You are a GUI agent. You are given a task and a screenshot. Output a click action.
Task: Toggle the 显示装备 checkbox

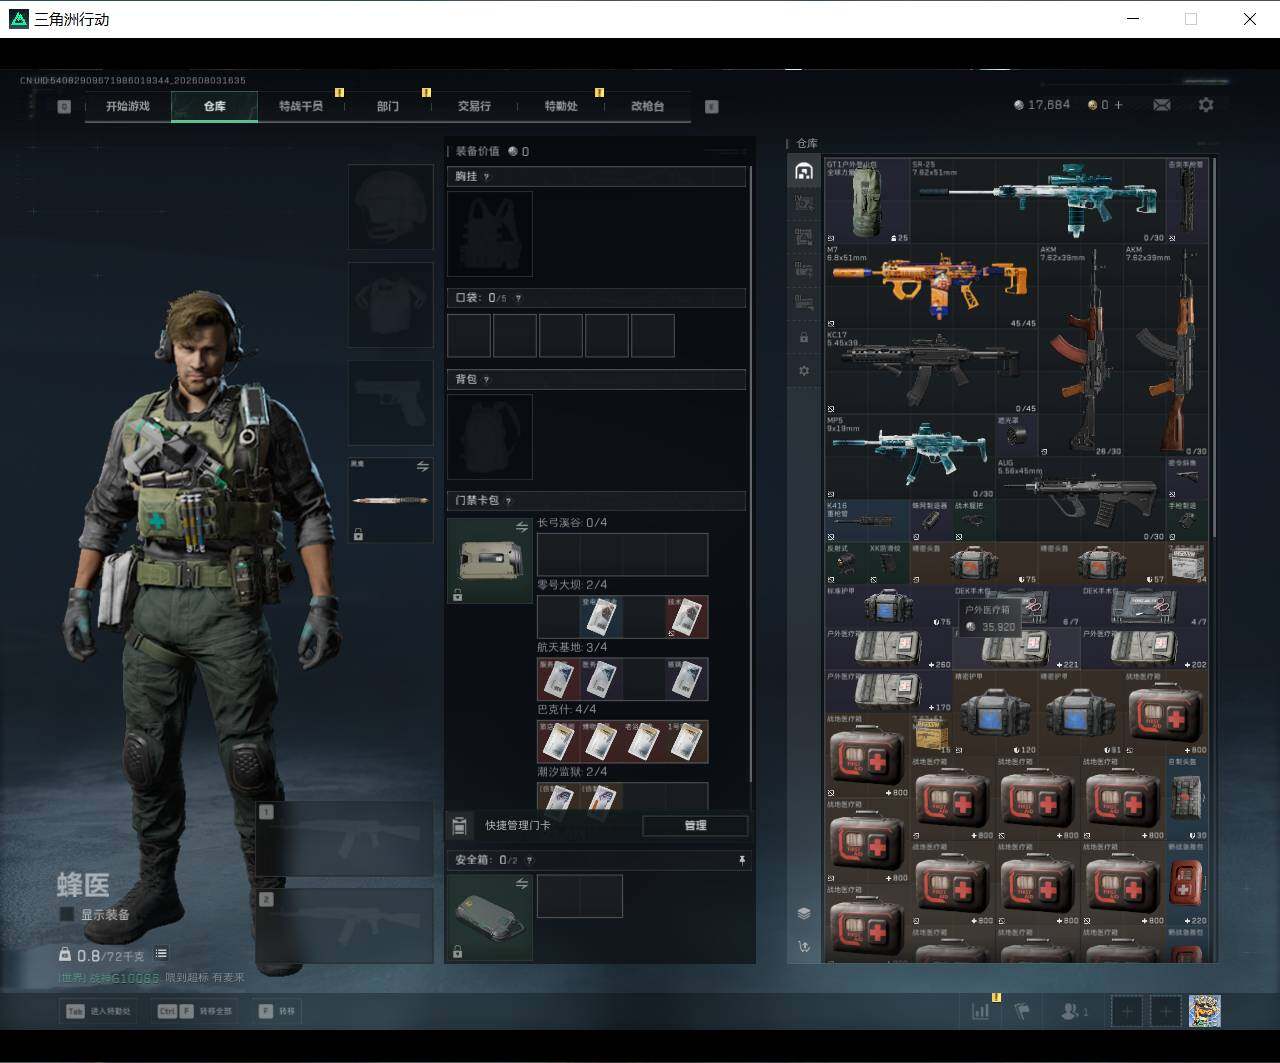tap(67, 914)
